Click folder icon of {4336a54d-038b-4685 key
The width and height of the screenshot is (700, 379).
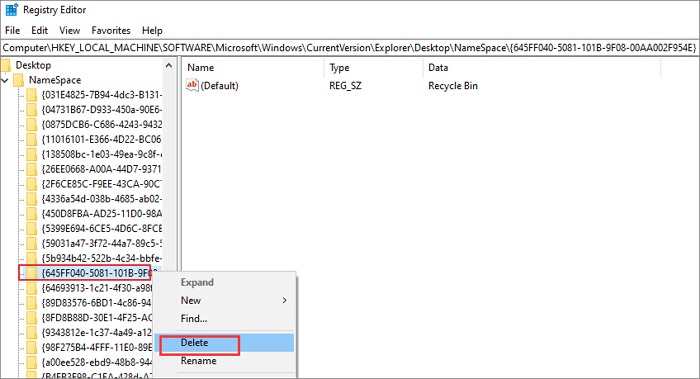pos(31,199)
